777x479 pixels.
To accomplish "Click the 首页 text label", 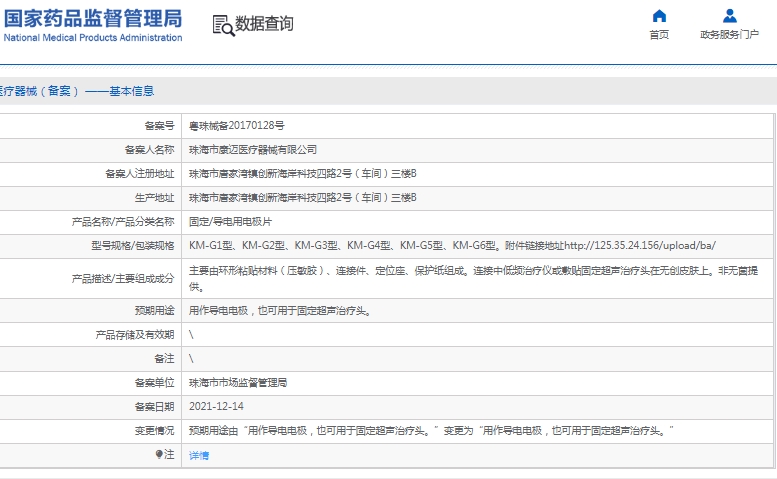I will [659, 35].
